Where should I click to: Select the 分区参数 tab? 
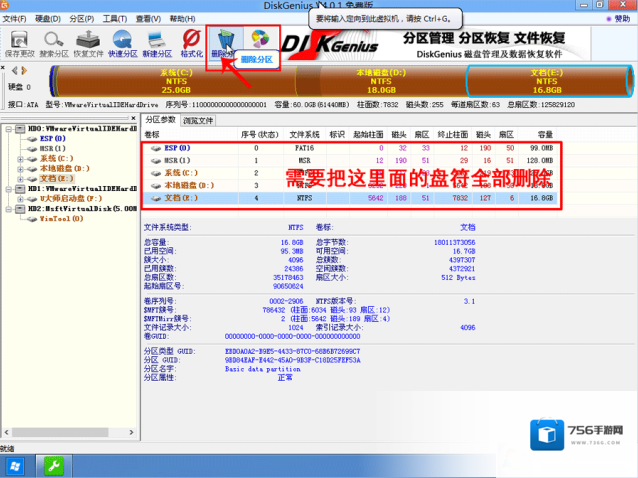(x=161, y=120)
